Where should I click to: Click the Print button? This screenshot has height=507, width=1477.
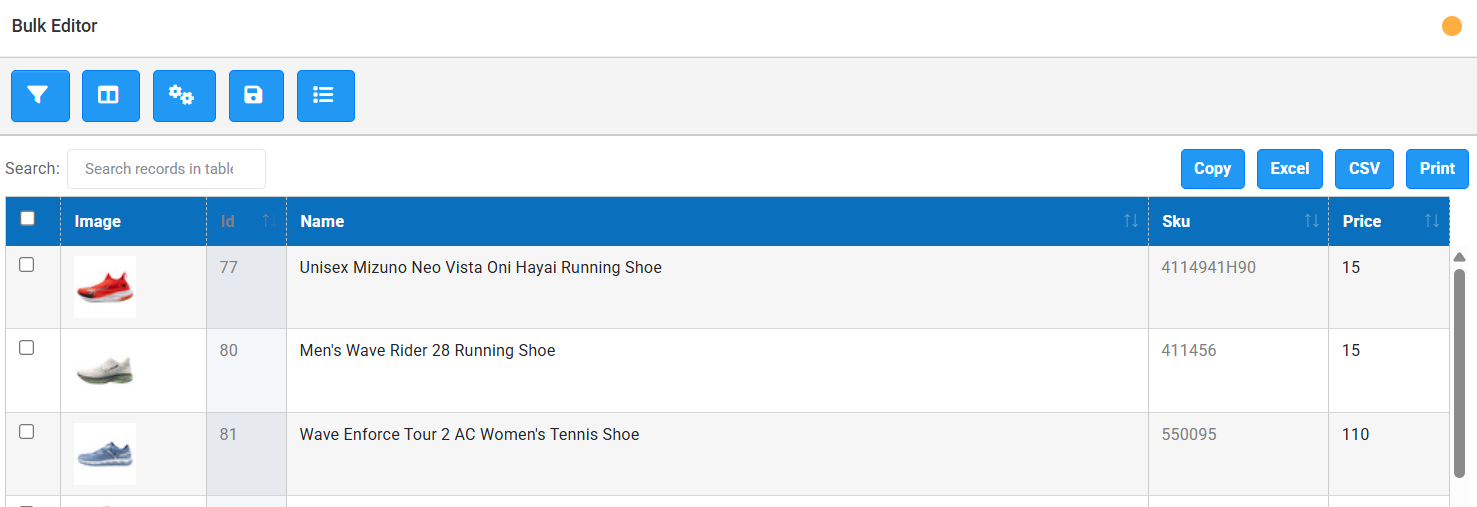coord(1437,169)
